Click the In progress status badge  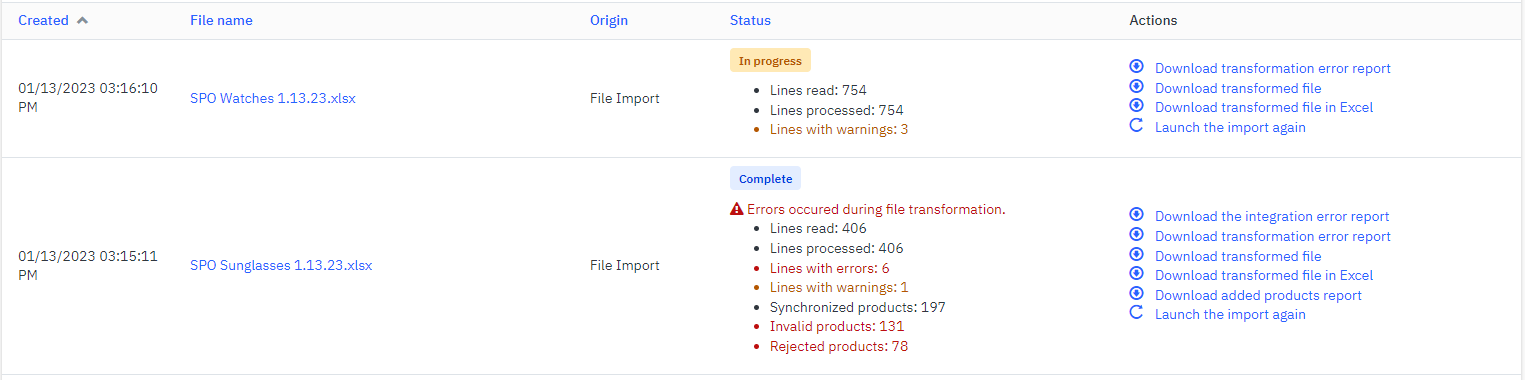coord(770,60)
